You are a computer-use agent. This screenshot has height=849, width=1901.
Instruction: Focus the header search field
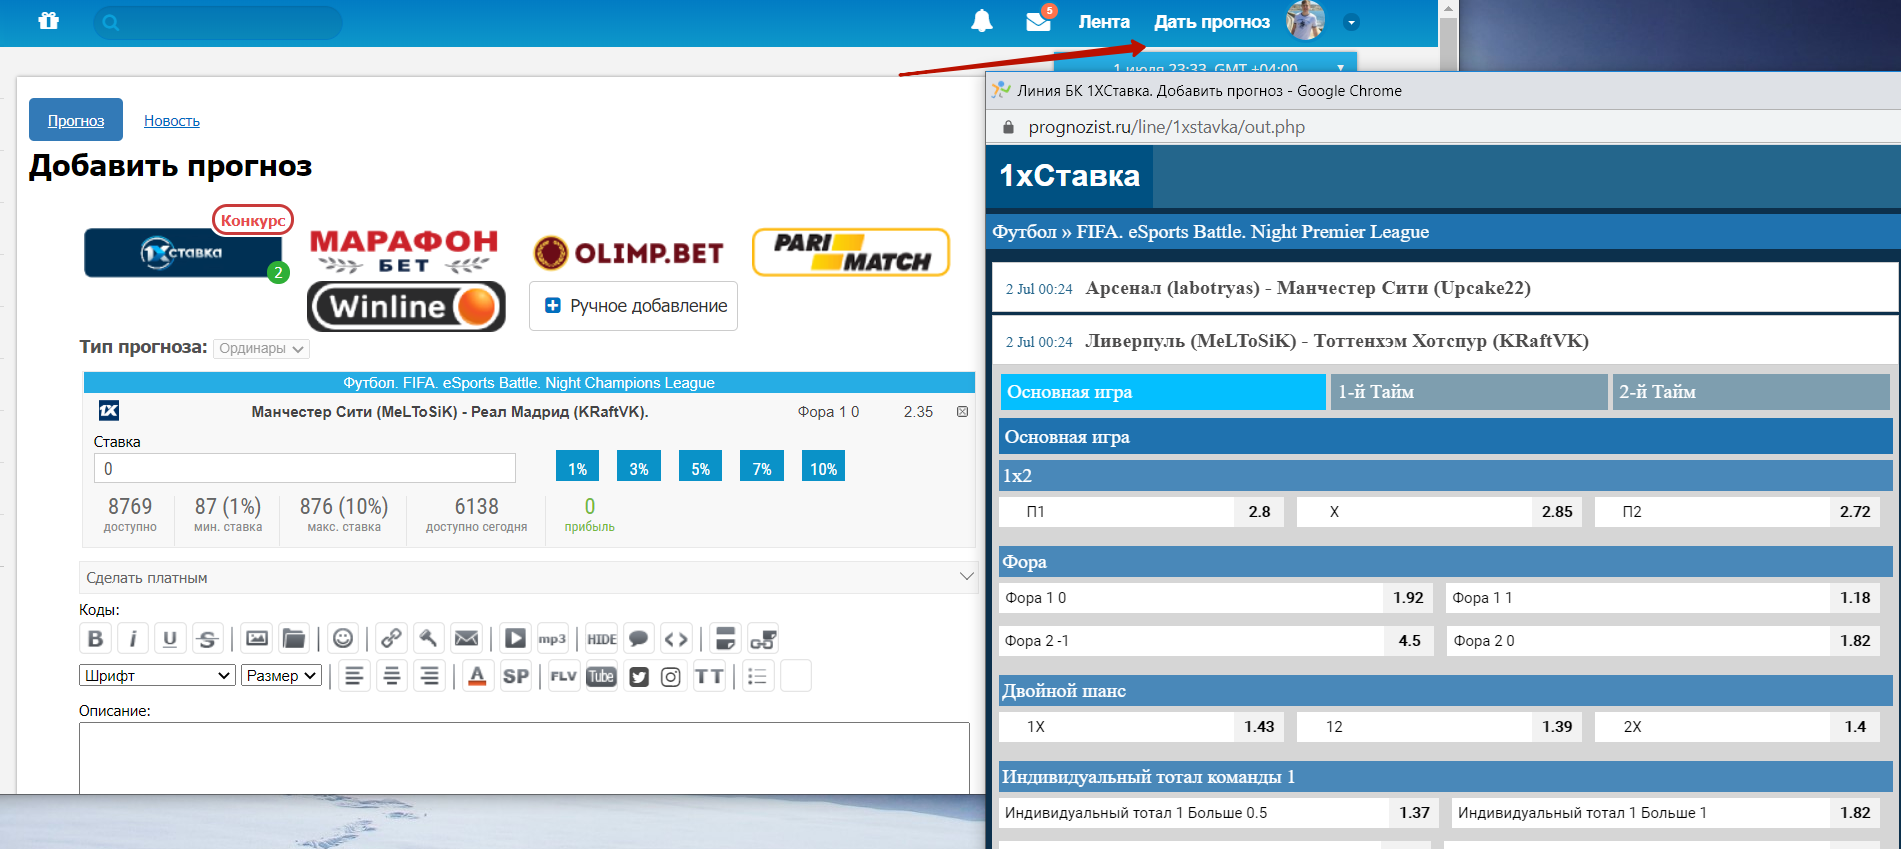[x=218, y=22]
